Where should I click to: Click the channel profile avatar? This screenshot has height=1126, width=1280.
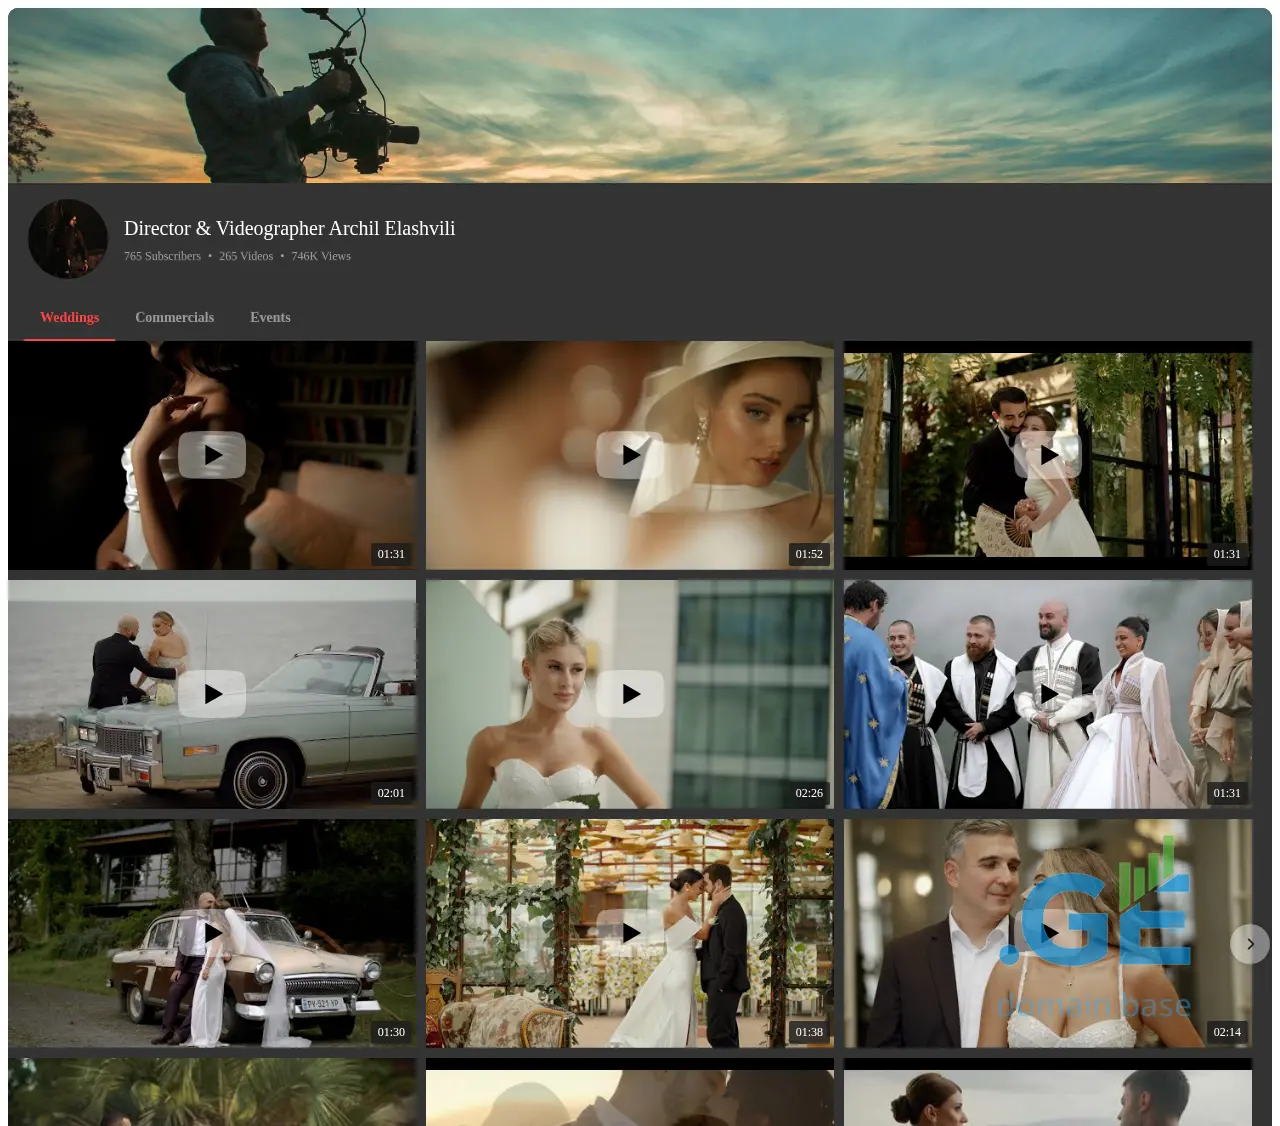point(68,239)
